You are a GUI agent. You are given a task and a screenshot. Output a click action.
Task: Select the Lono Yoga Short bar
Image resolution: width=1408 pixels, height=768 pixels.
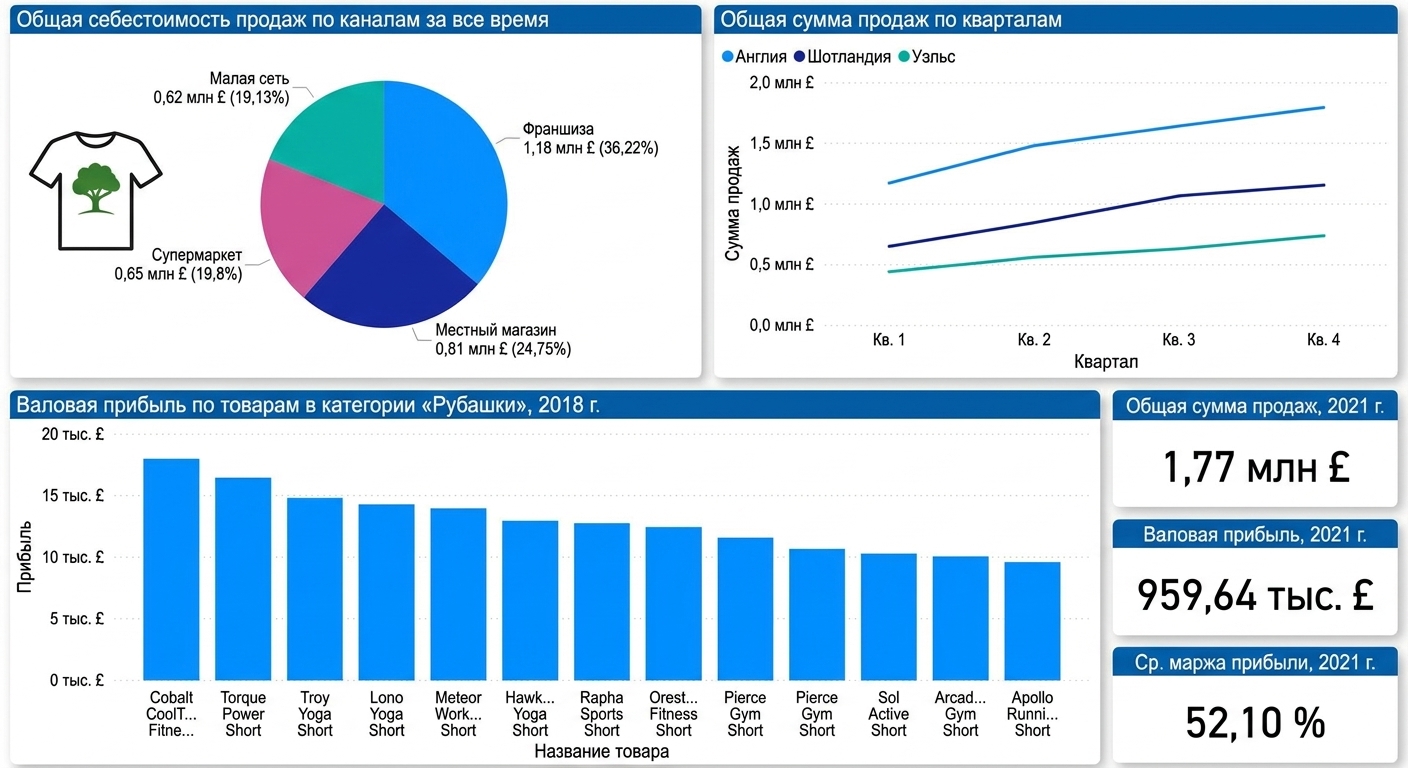tap(386, 593)
